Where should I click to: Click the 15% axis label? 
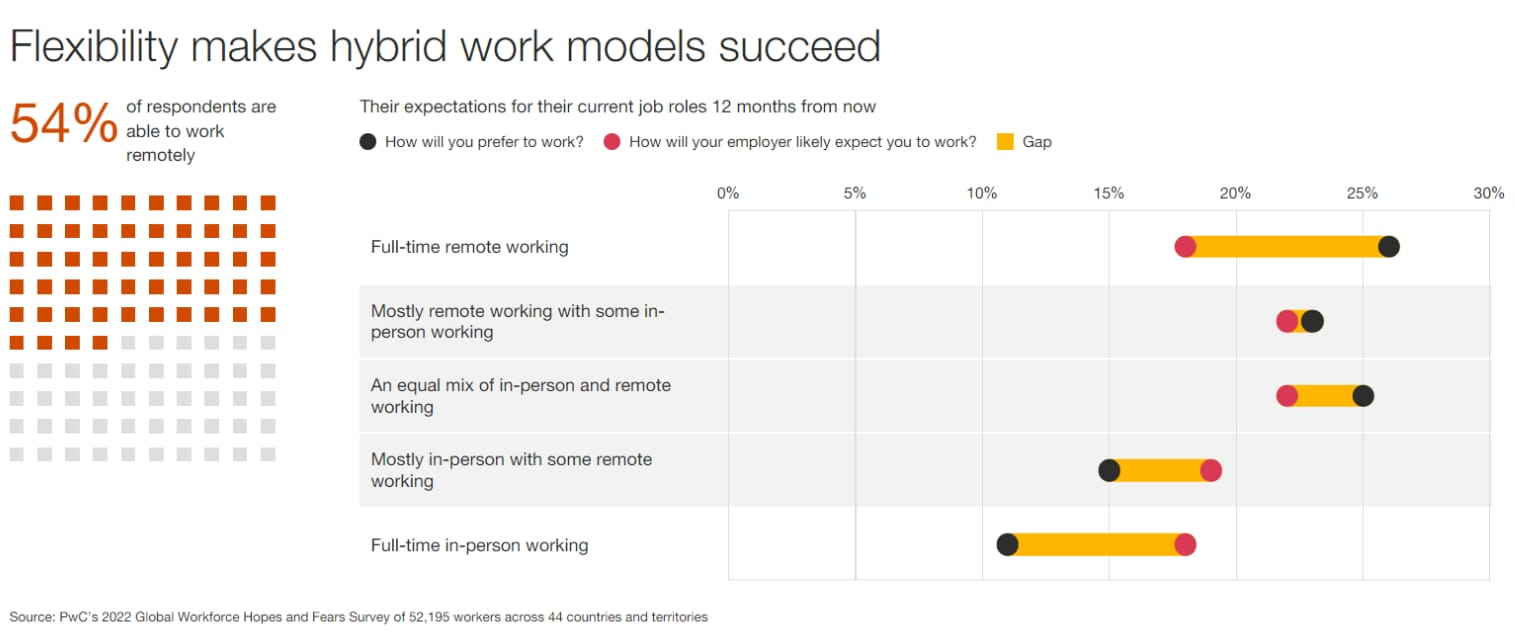(1108, 193)
